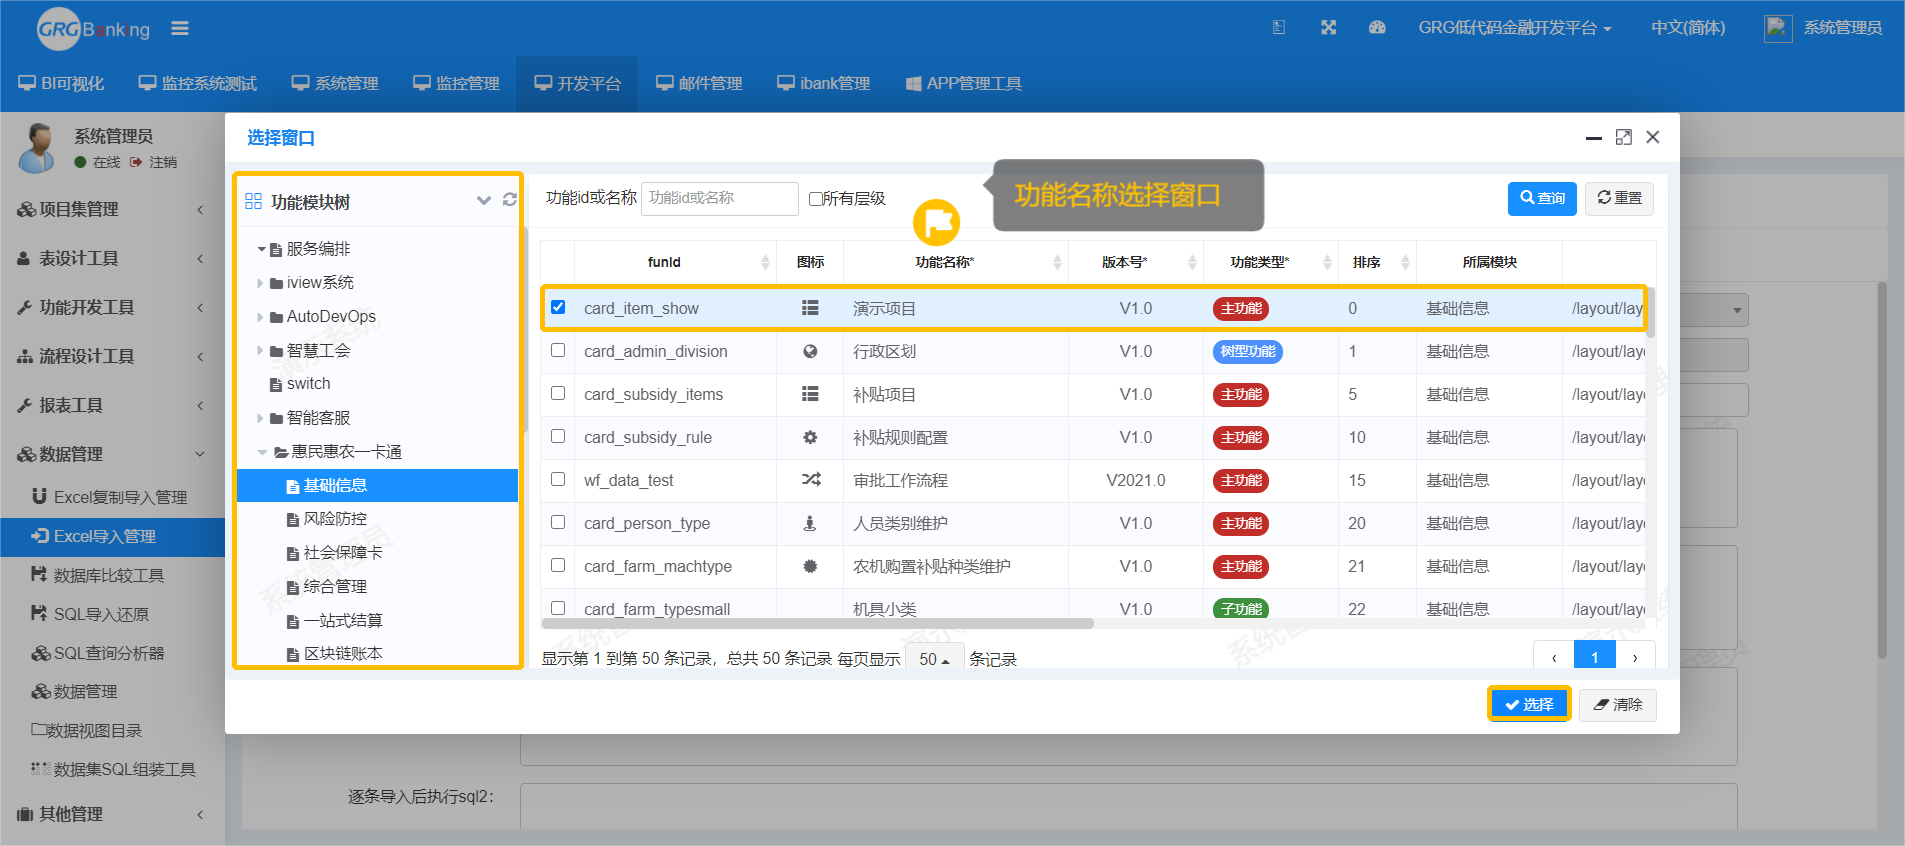
Task: Open the GRG低代码金融开发平台 dropdown
Action: point(1515,28)
